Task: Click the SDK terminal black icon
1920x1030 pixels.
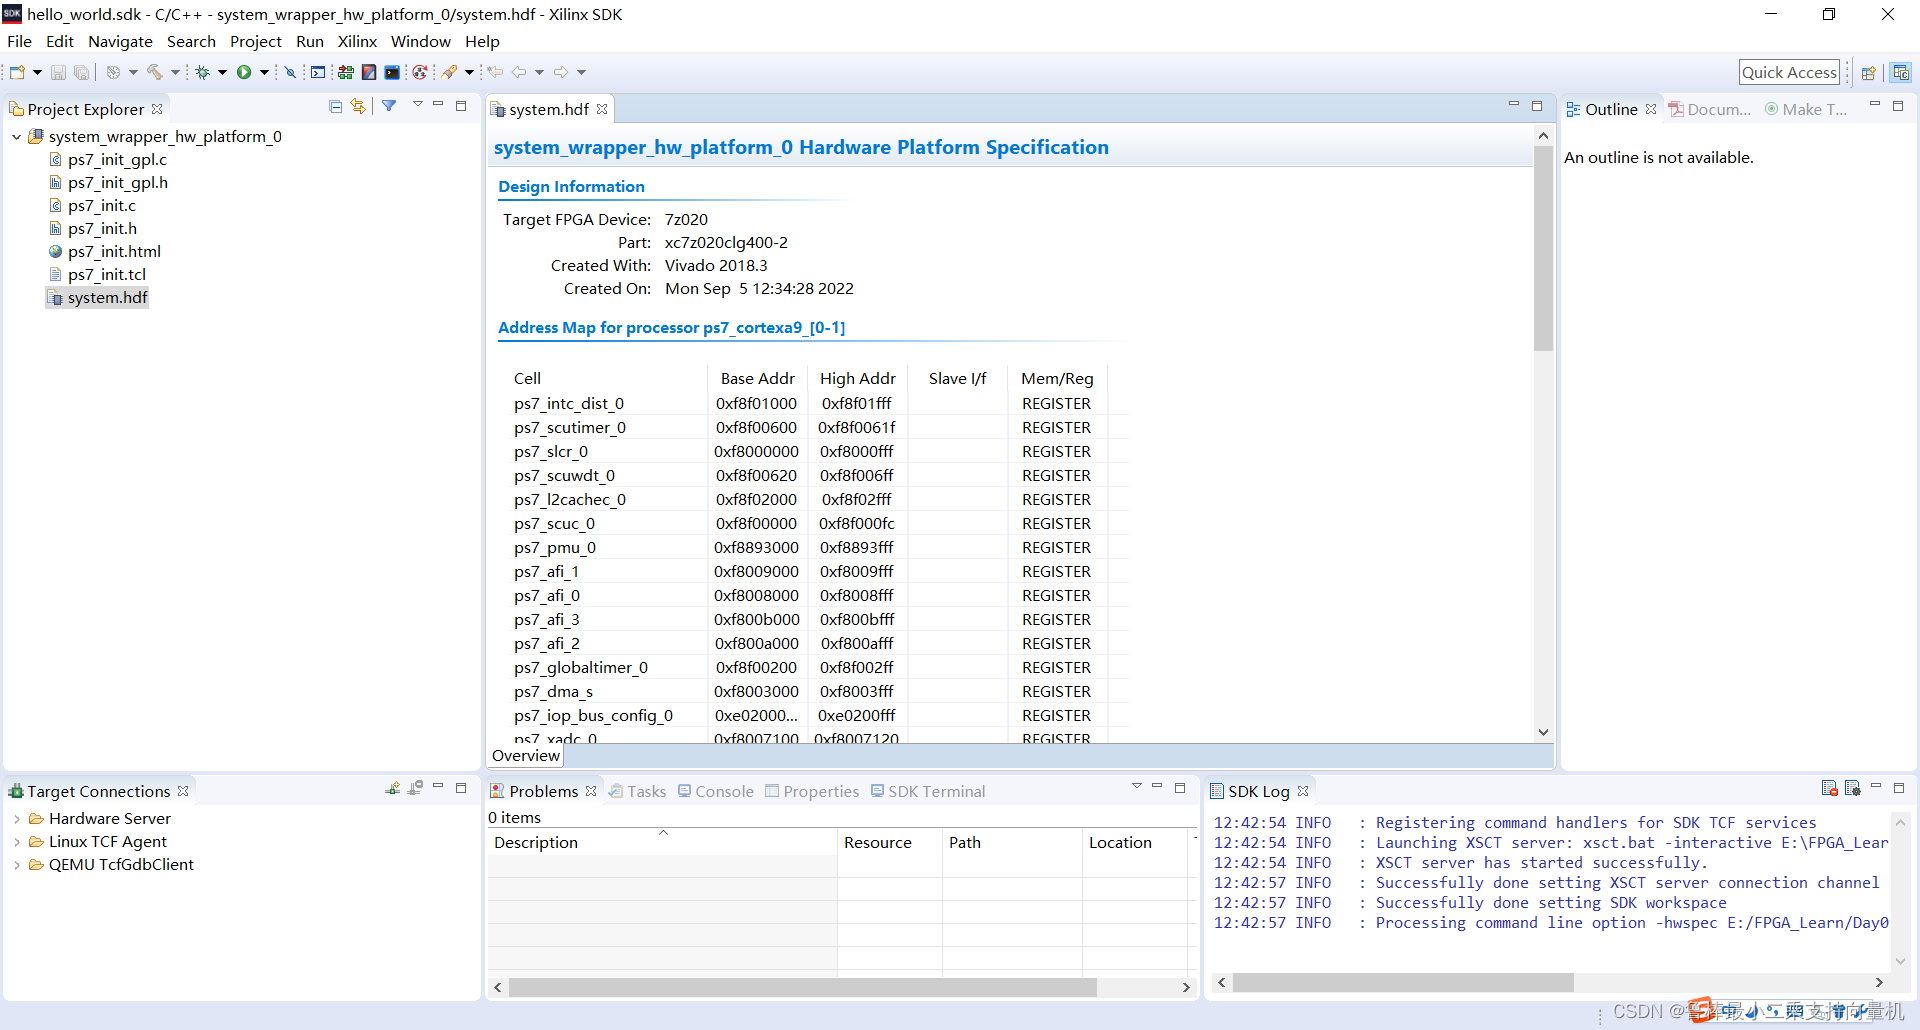Action: tap(392, 72)
